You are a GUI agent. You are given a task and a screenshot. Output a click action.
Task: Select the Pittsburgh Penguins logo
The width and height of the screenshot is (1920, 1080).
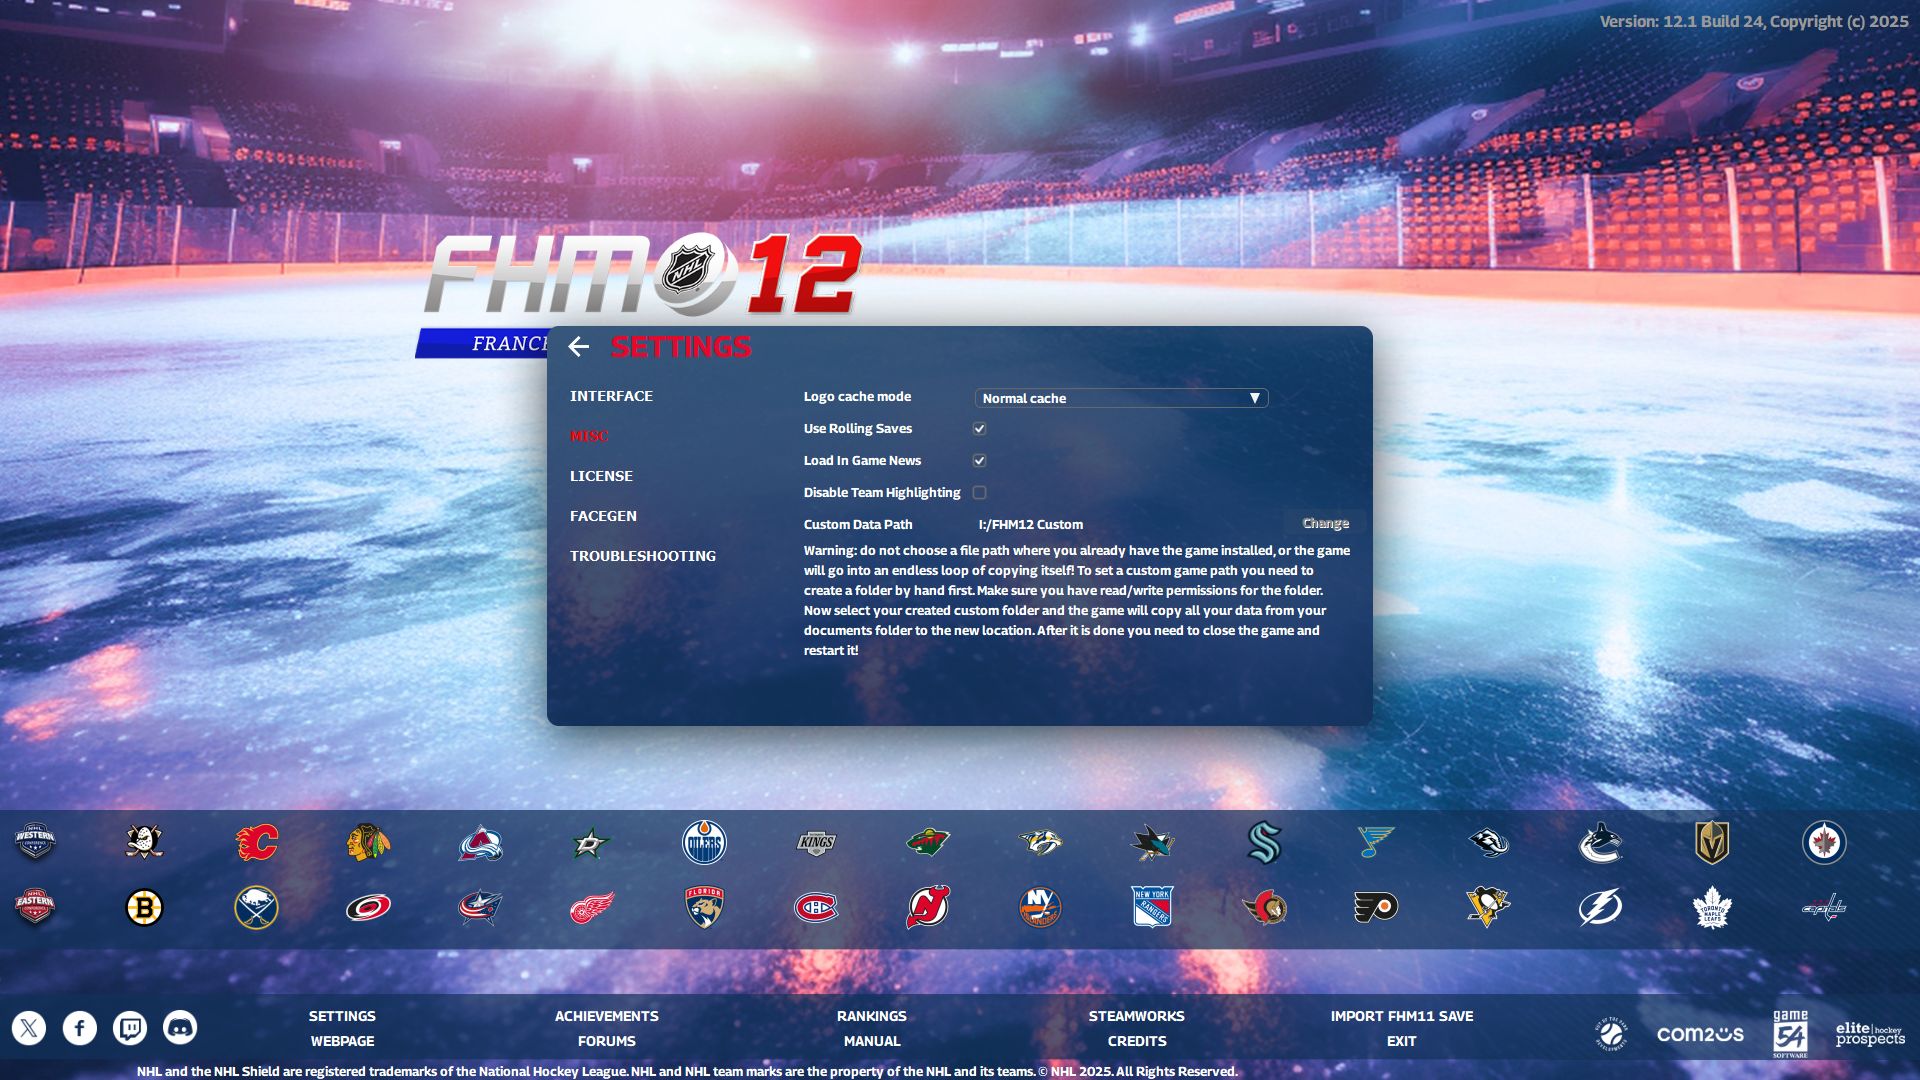click(x=1487, y=908)
